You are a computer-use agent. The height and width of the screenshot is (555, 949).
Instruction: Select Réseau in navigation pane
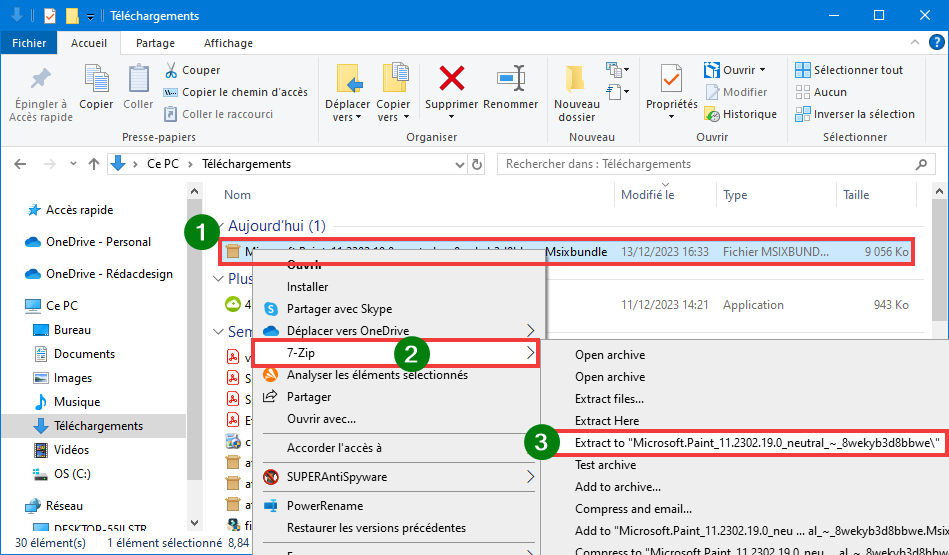tap(53, 506)
